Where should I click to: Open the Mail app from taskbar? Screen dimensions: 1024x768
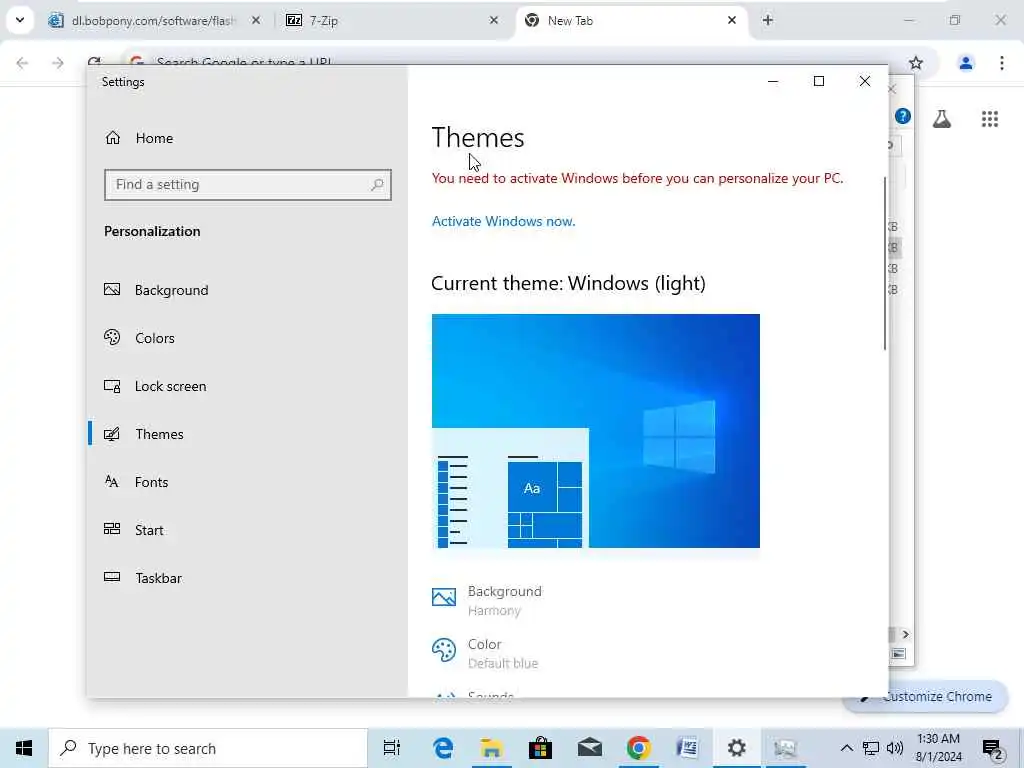[x=590, y=748]
